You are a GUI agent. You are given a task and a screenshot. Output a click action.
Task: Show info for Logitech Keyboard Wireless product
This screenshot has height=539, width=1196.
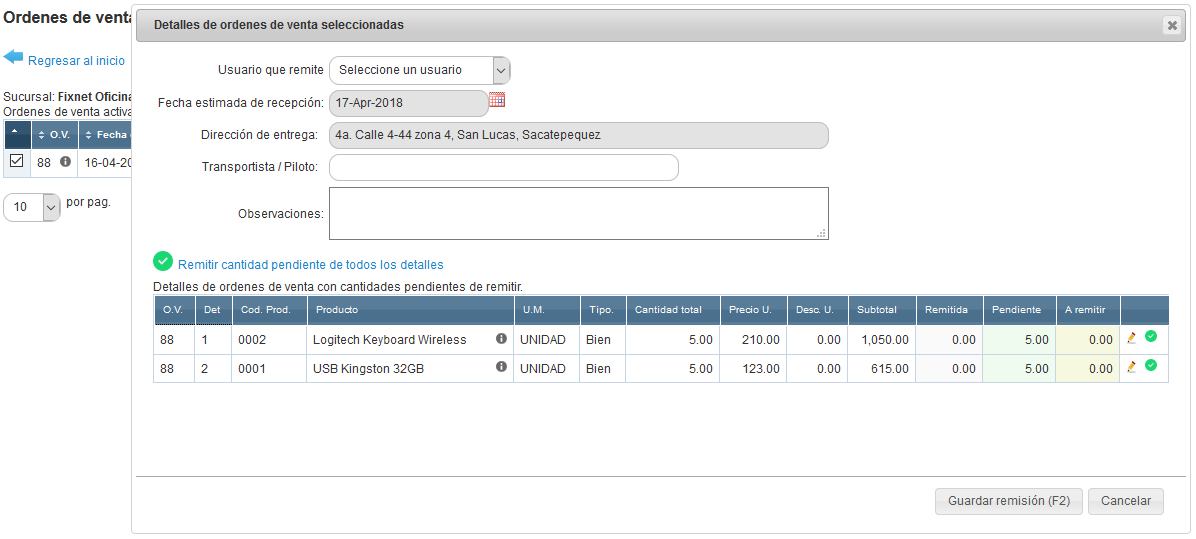tap(501, 339)
